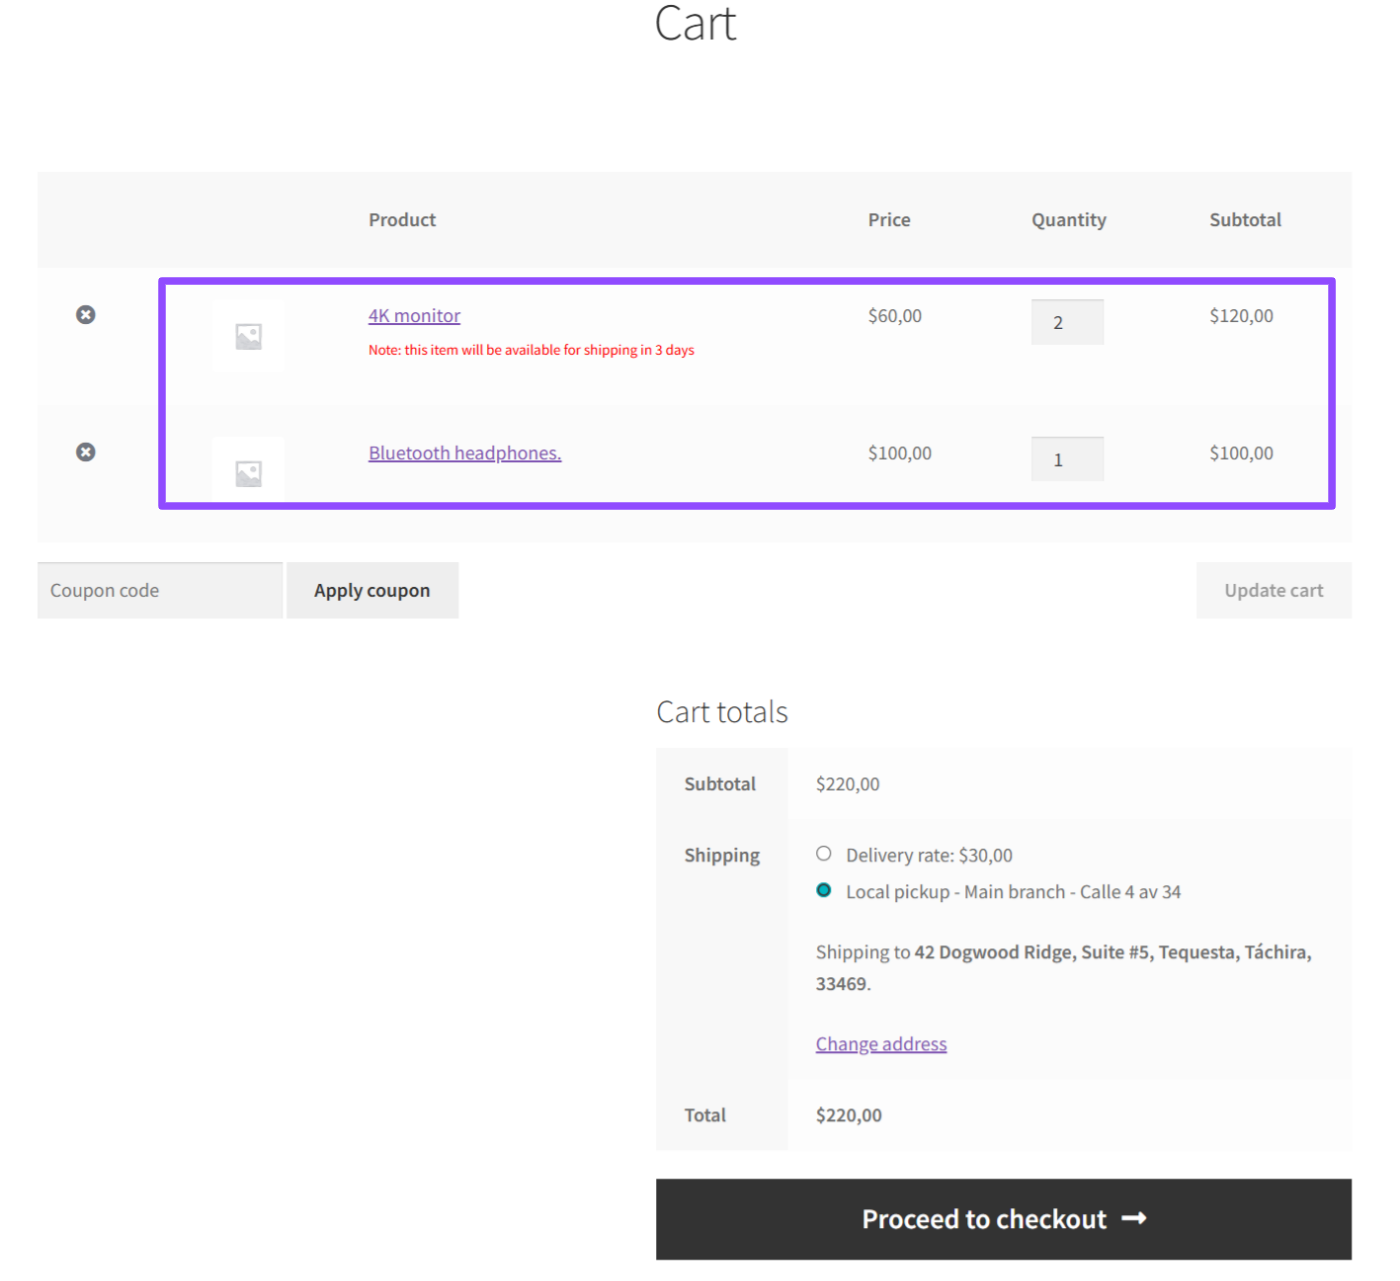Open the 4K monitor product page
The height and width of the screenshot is (1281, 1400).
click(x=414, y=315)
